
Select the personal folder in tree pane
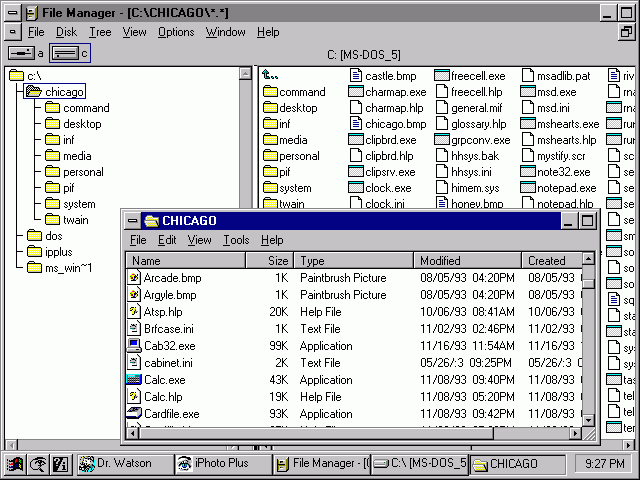click(x=74, y=172)
